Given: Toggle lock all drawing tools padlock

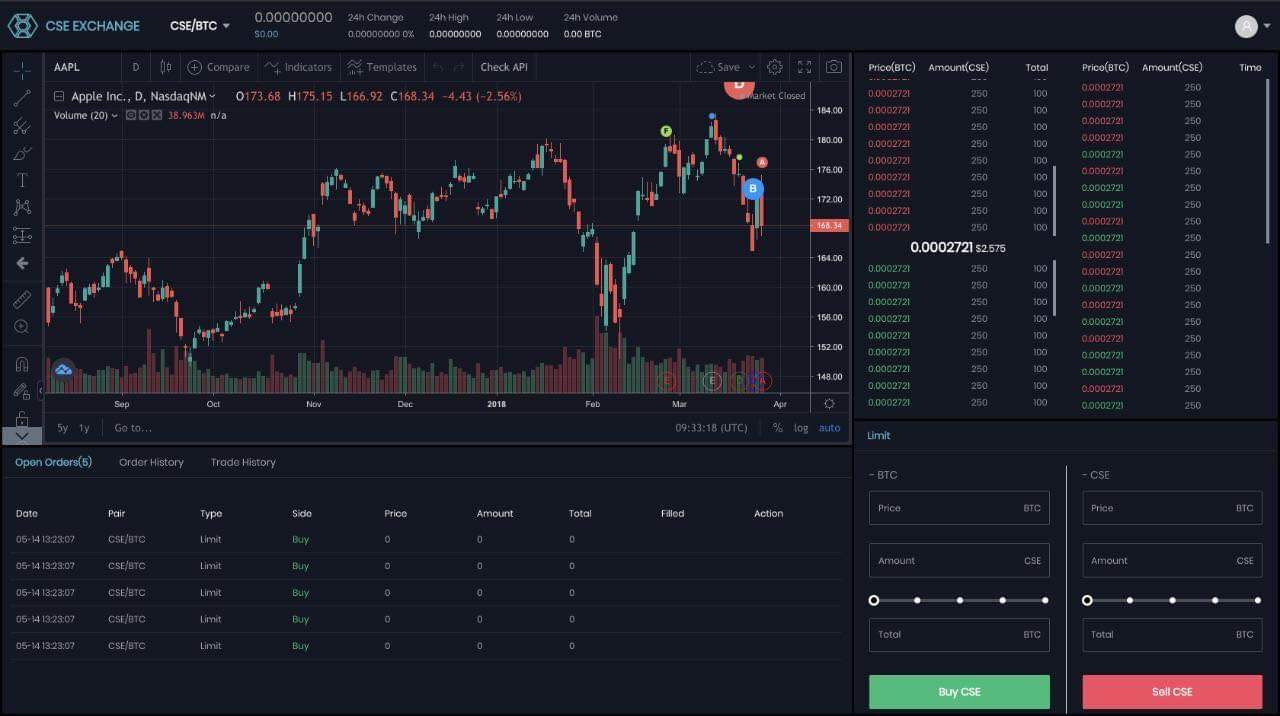Looking at the screenshot, I should tap(22, 417).
